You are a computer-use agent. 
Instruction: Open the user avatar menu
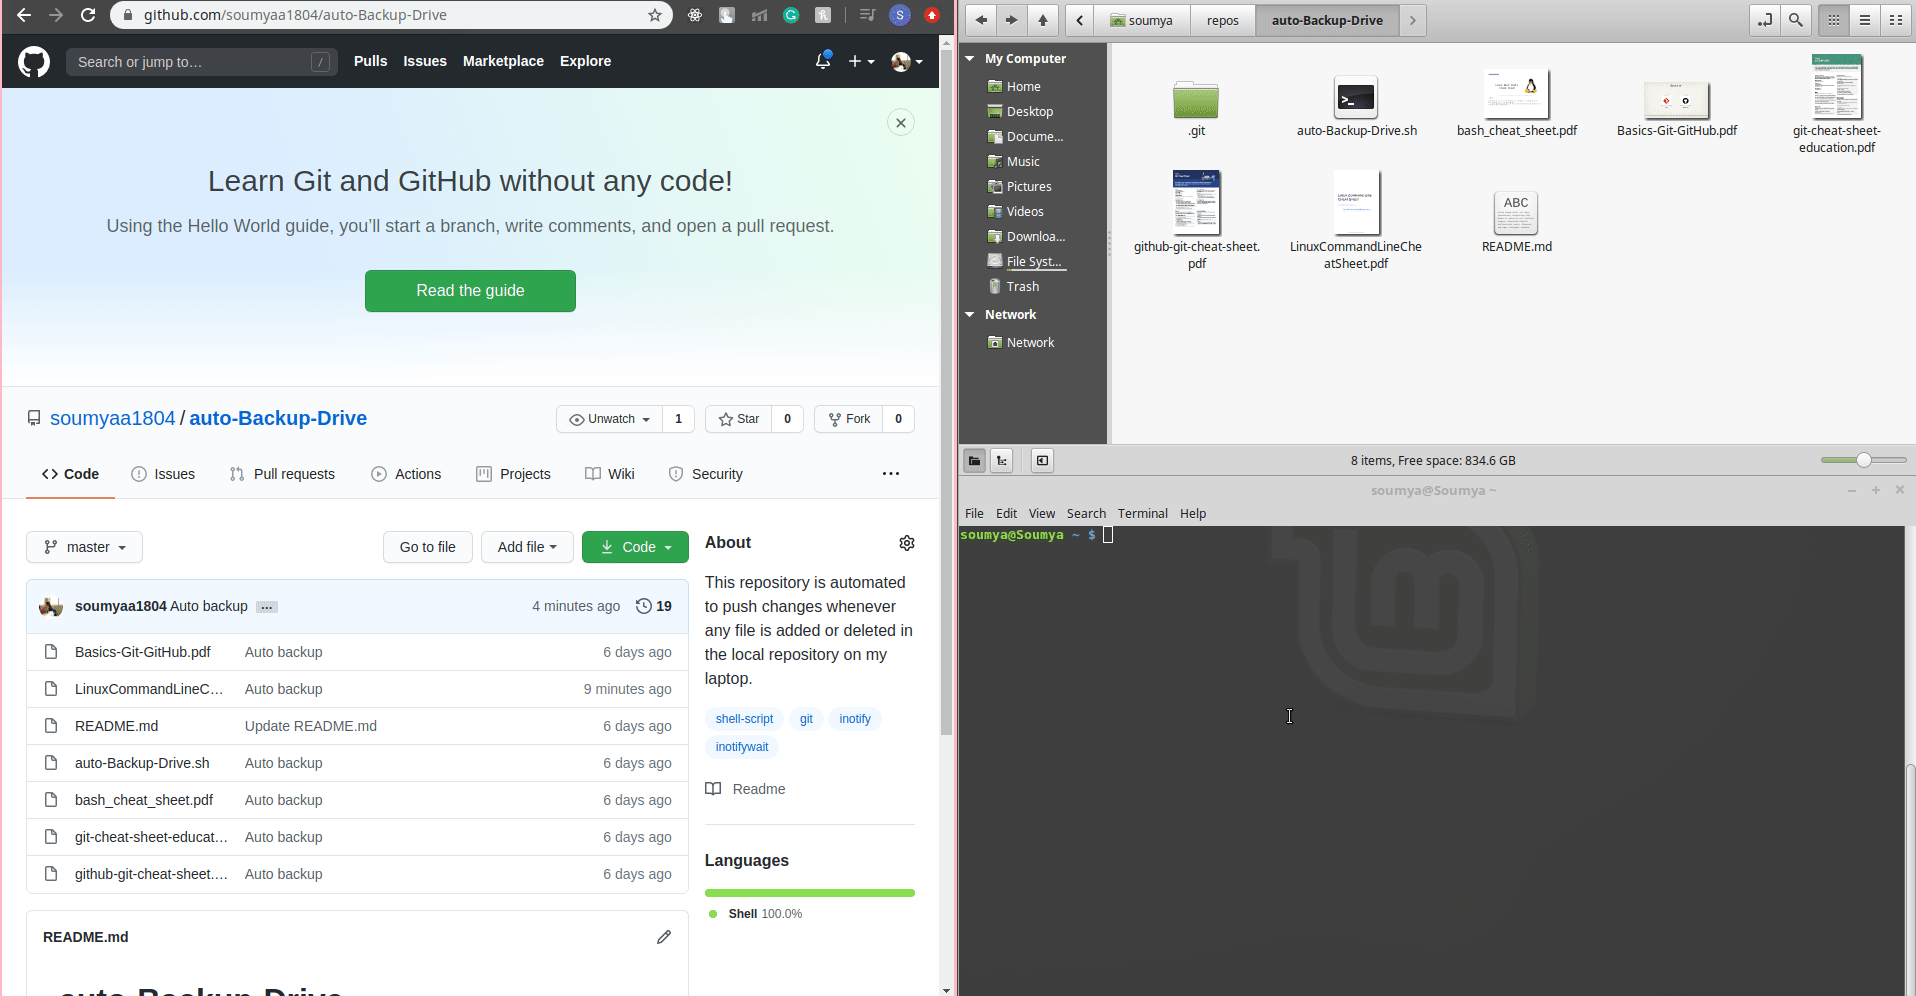point(907,62)
